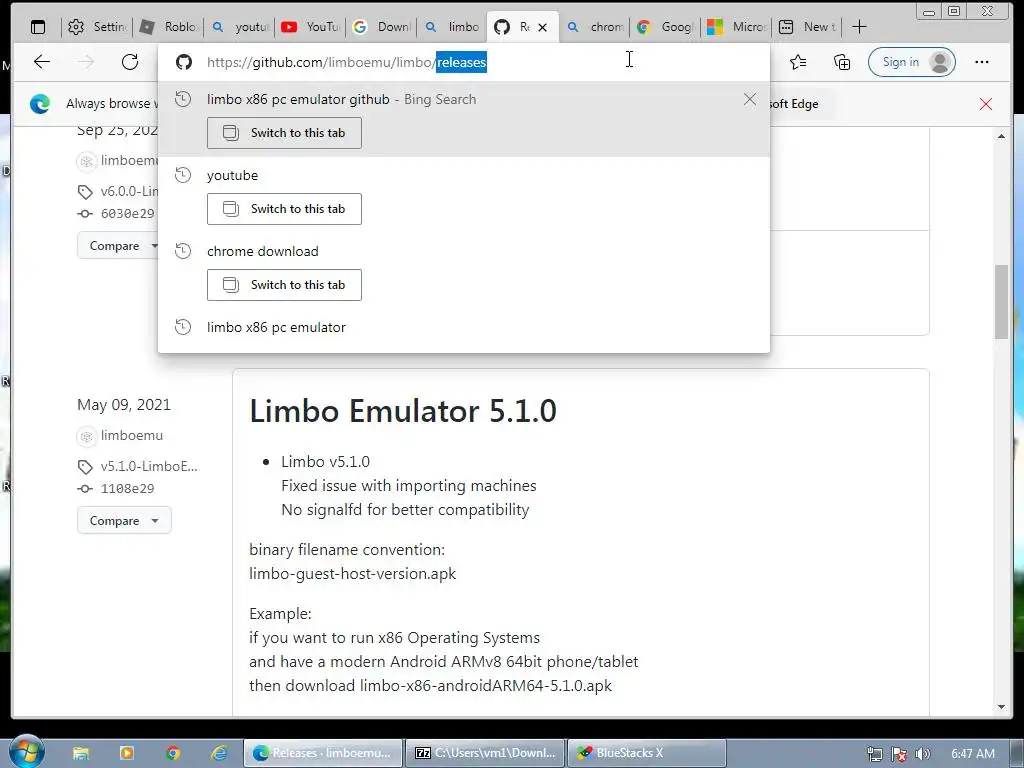Switch to tab under chrome download suggestion

[284, 285]
